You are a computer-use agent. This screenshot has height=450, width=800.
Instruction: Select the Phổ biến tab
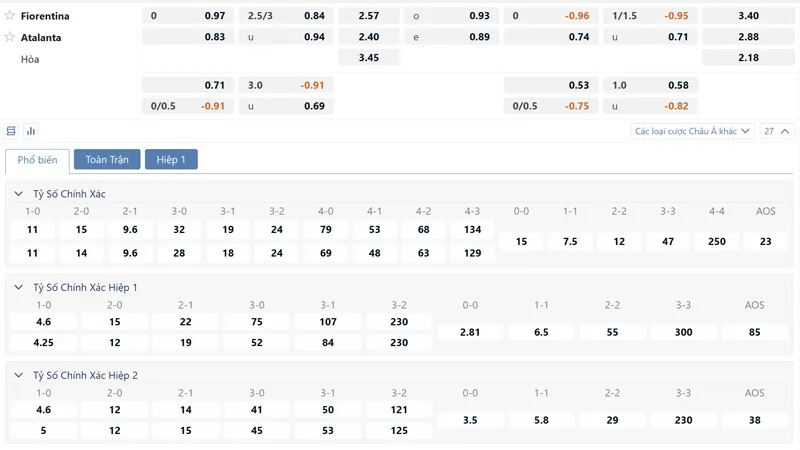click(37, 160)
